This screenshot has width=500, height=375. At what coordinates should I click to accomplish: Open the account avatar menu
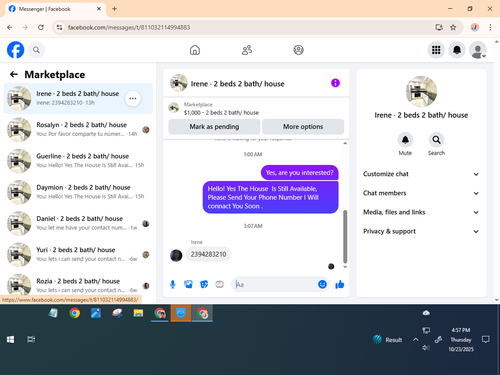click(x=477, y=50)
